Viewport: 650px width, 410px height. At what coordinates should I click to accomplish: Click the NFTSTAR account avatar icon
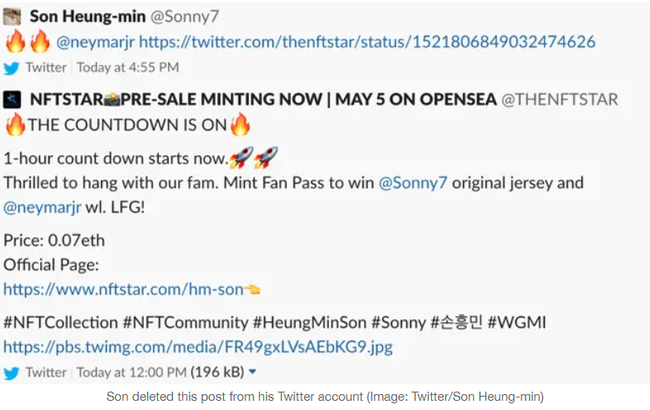coord(13,99)
